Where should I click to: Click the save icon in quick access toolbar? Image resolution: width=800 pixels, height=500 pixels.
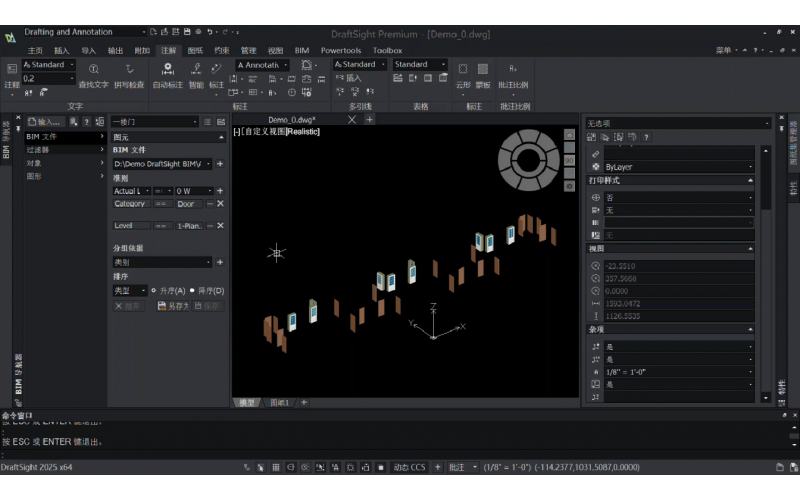click(x=187, y=32)
